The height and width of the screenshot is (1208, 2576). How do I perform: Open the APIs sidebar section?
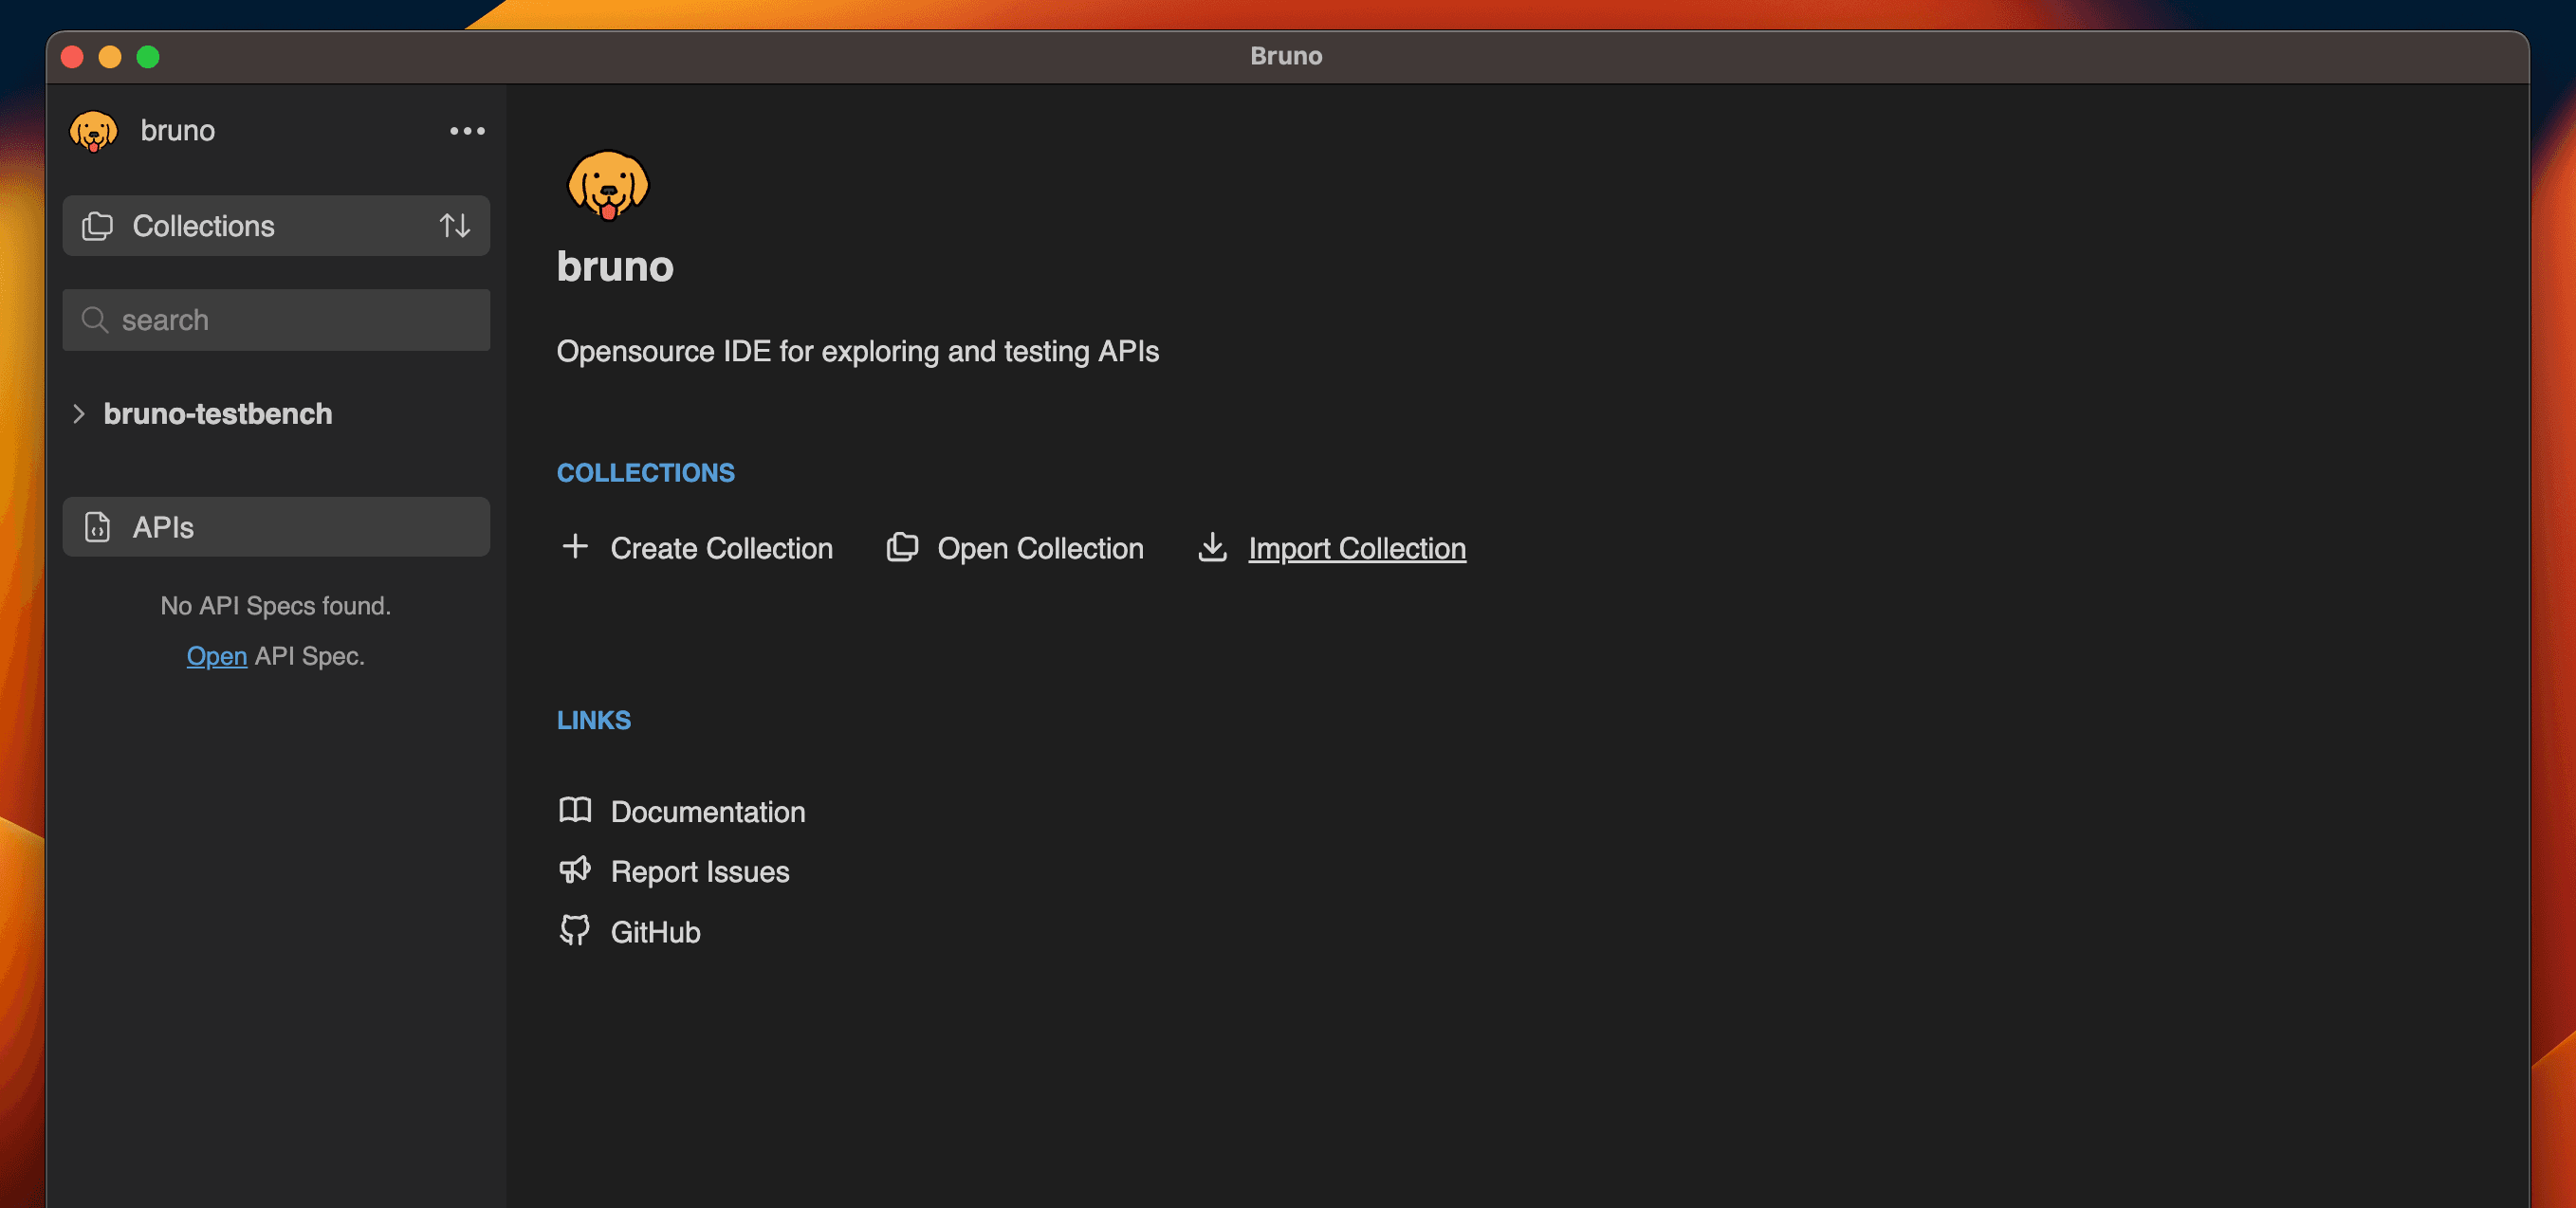164,527
